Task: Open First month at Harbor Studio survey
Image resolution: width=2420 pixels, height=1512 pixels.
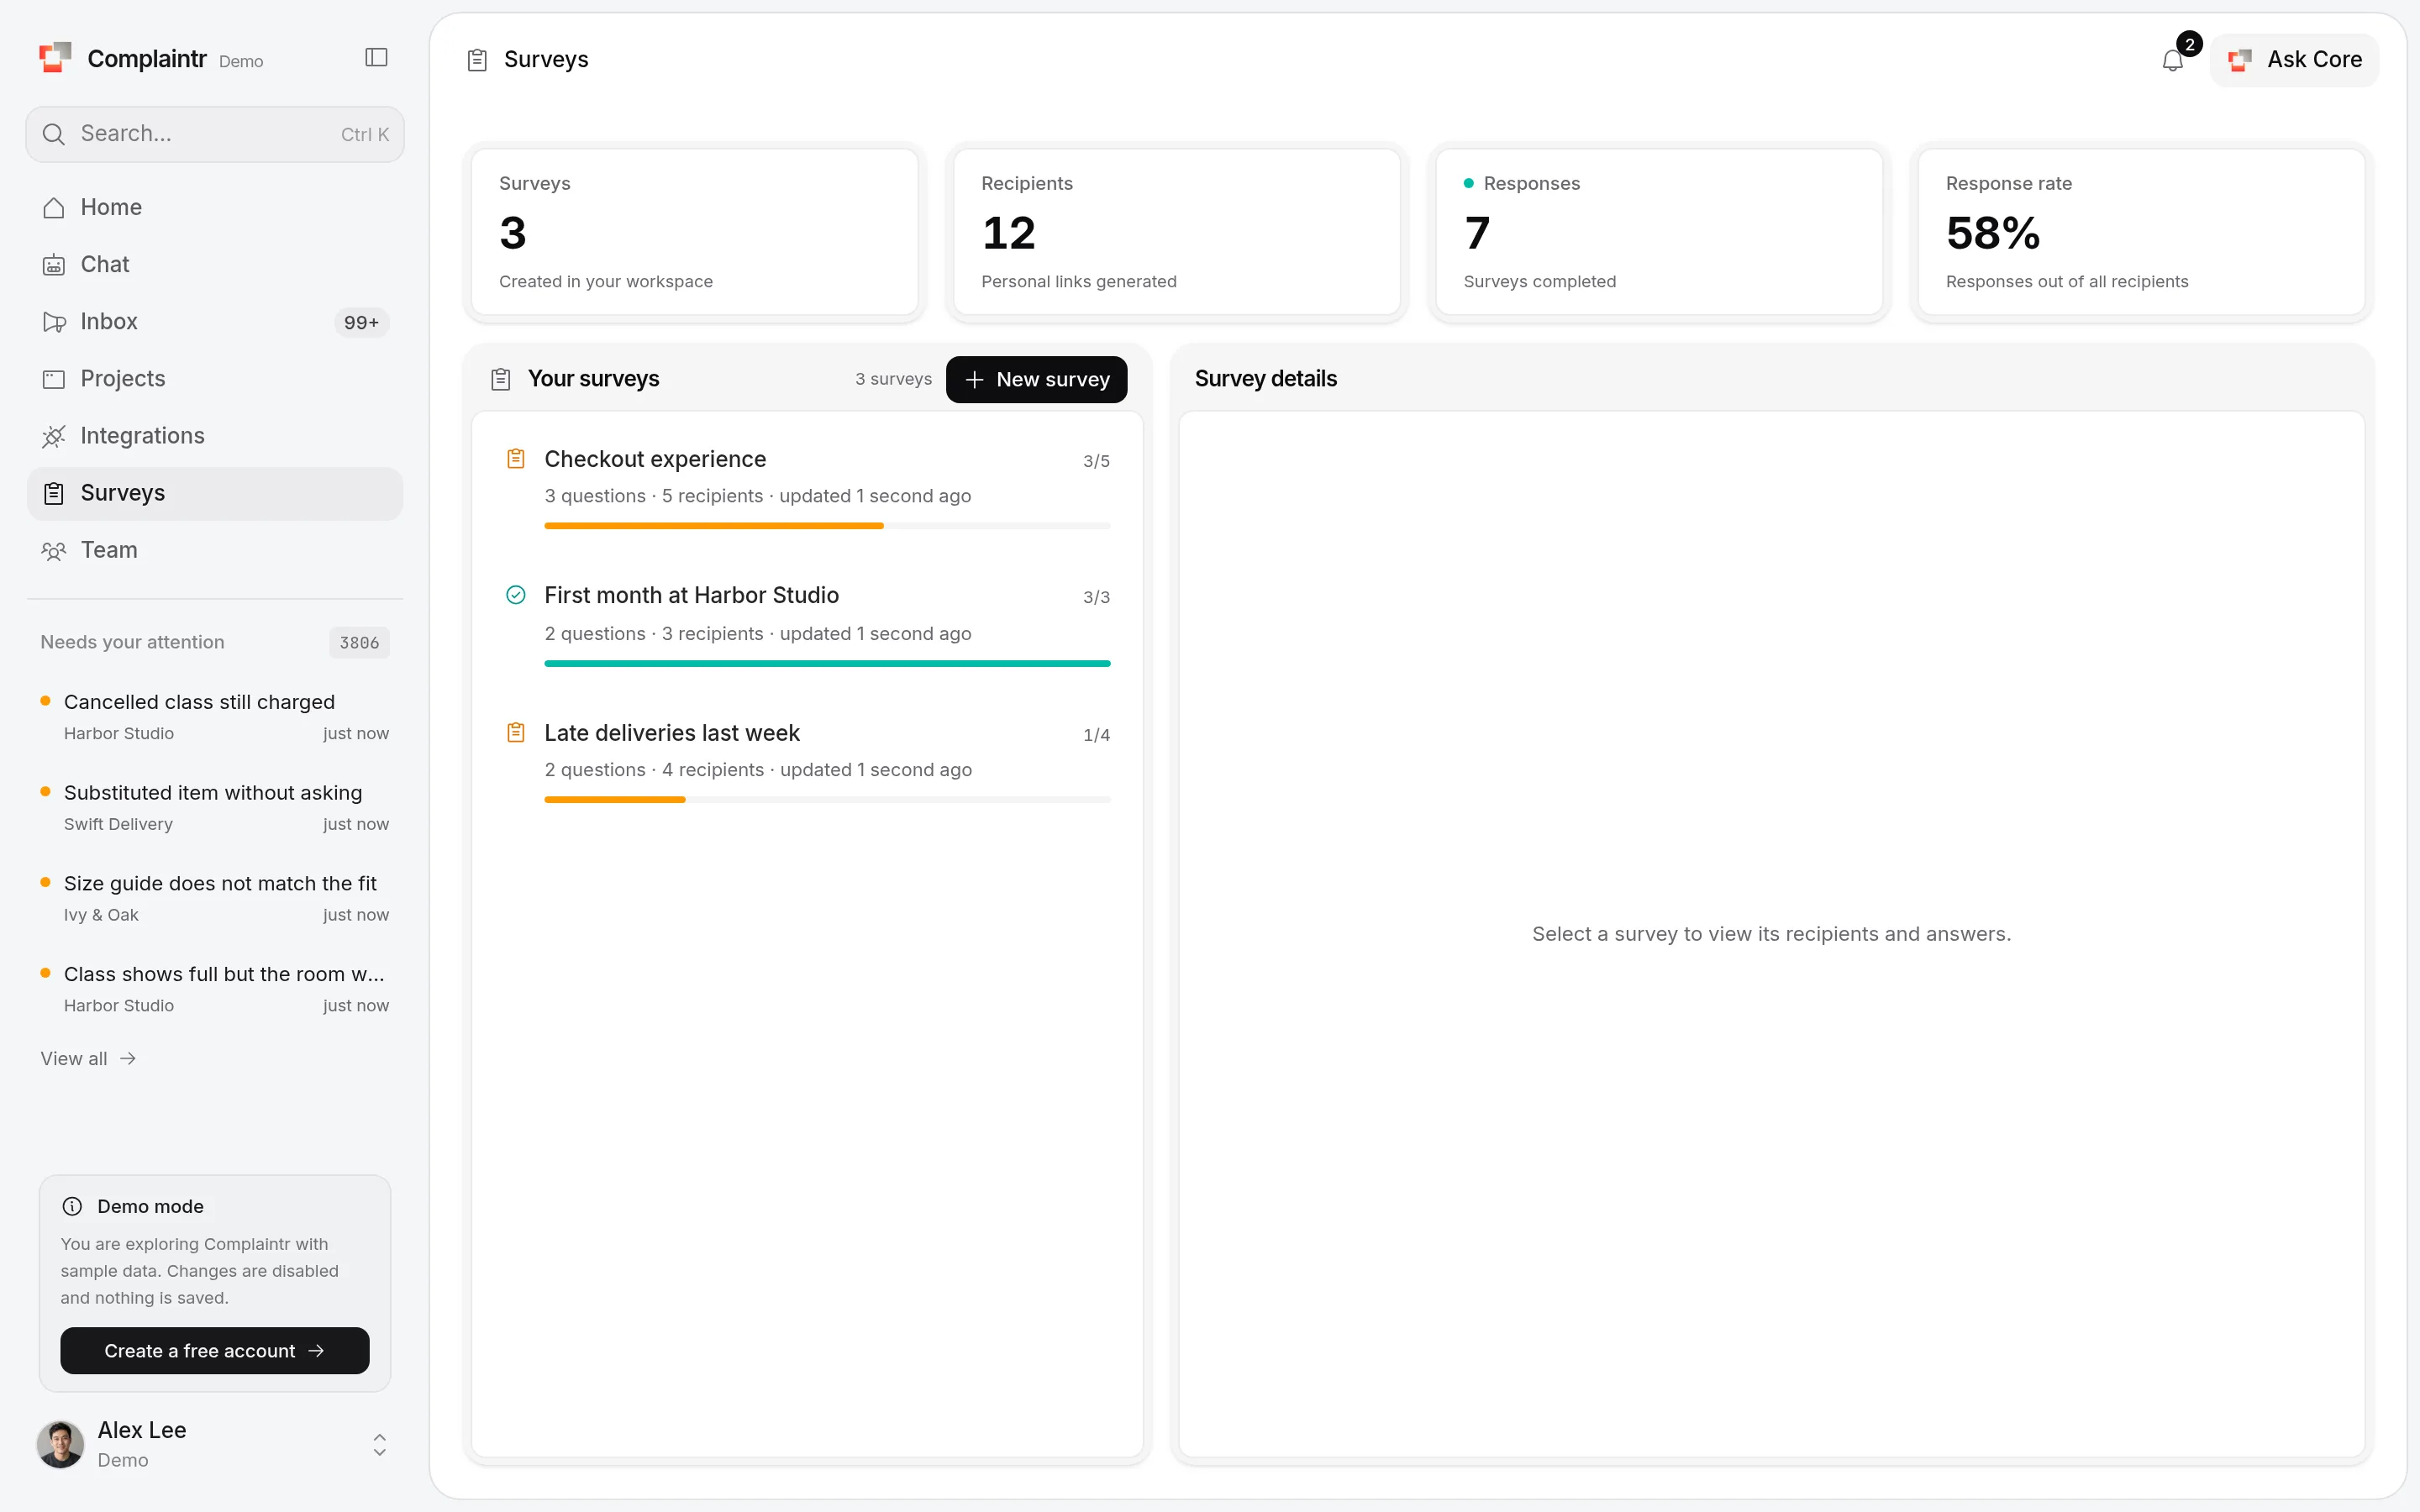Action: (807, 624)
